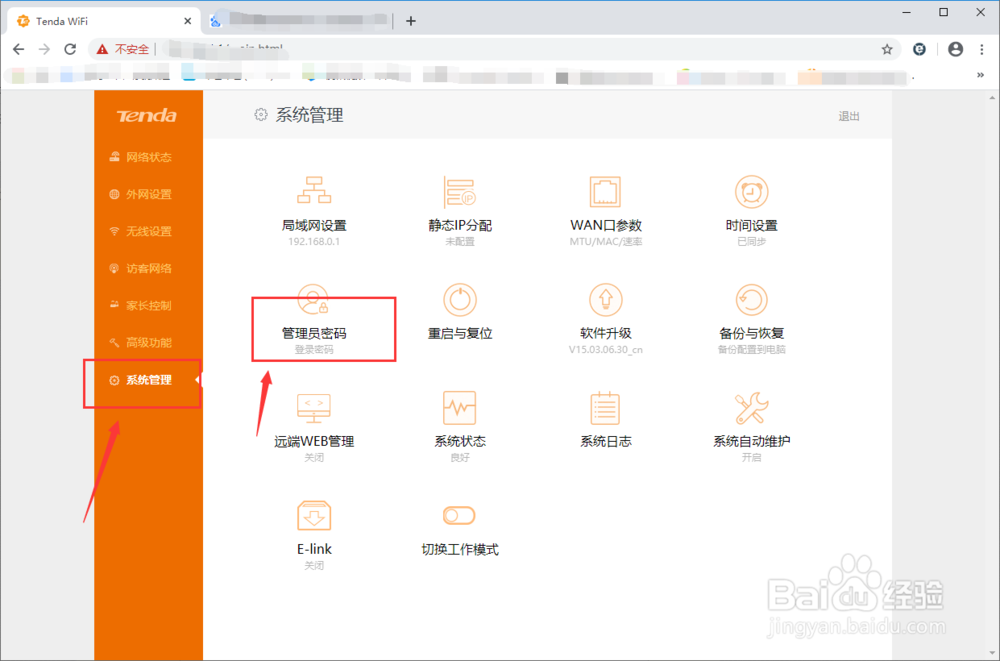Image resolution: width=1000 pixels, height=661 pixels.
Task: Click the 登录密码 subtitle text
Action: (x=314, y=350)
